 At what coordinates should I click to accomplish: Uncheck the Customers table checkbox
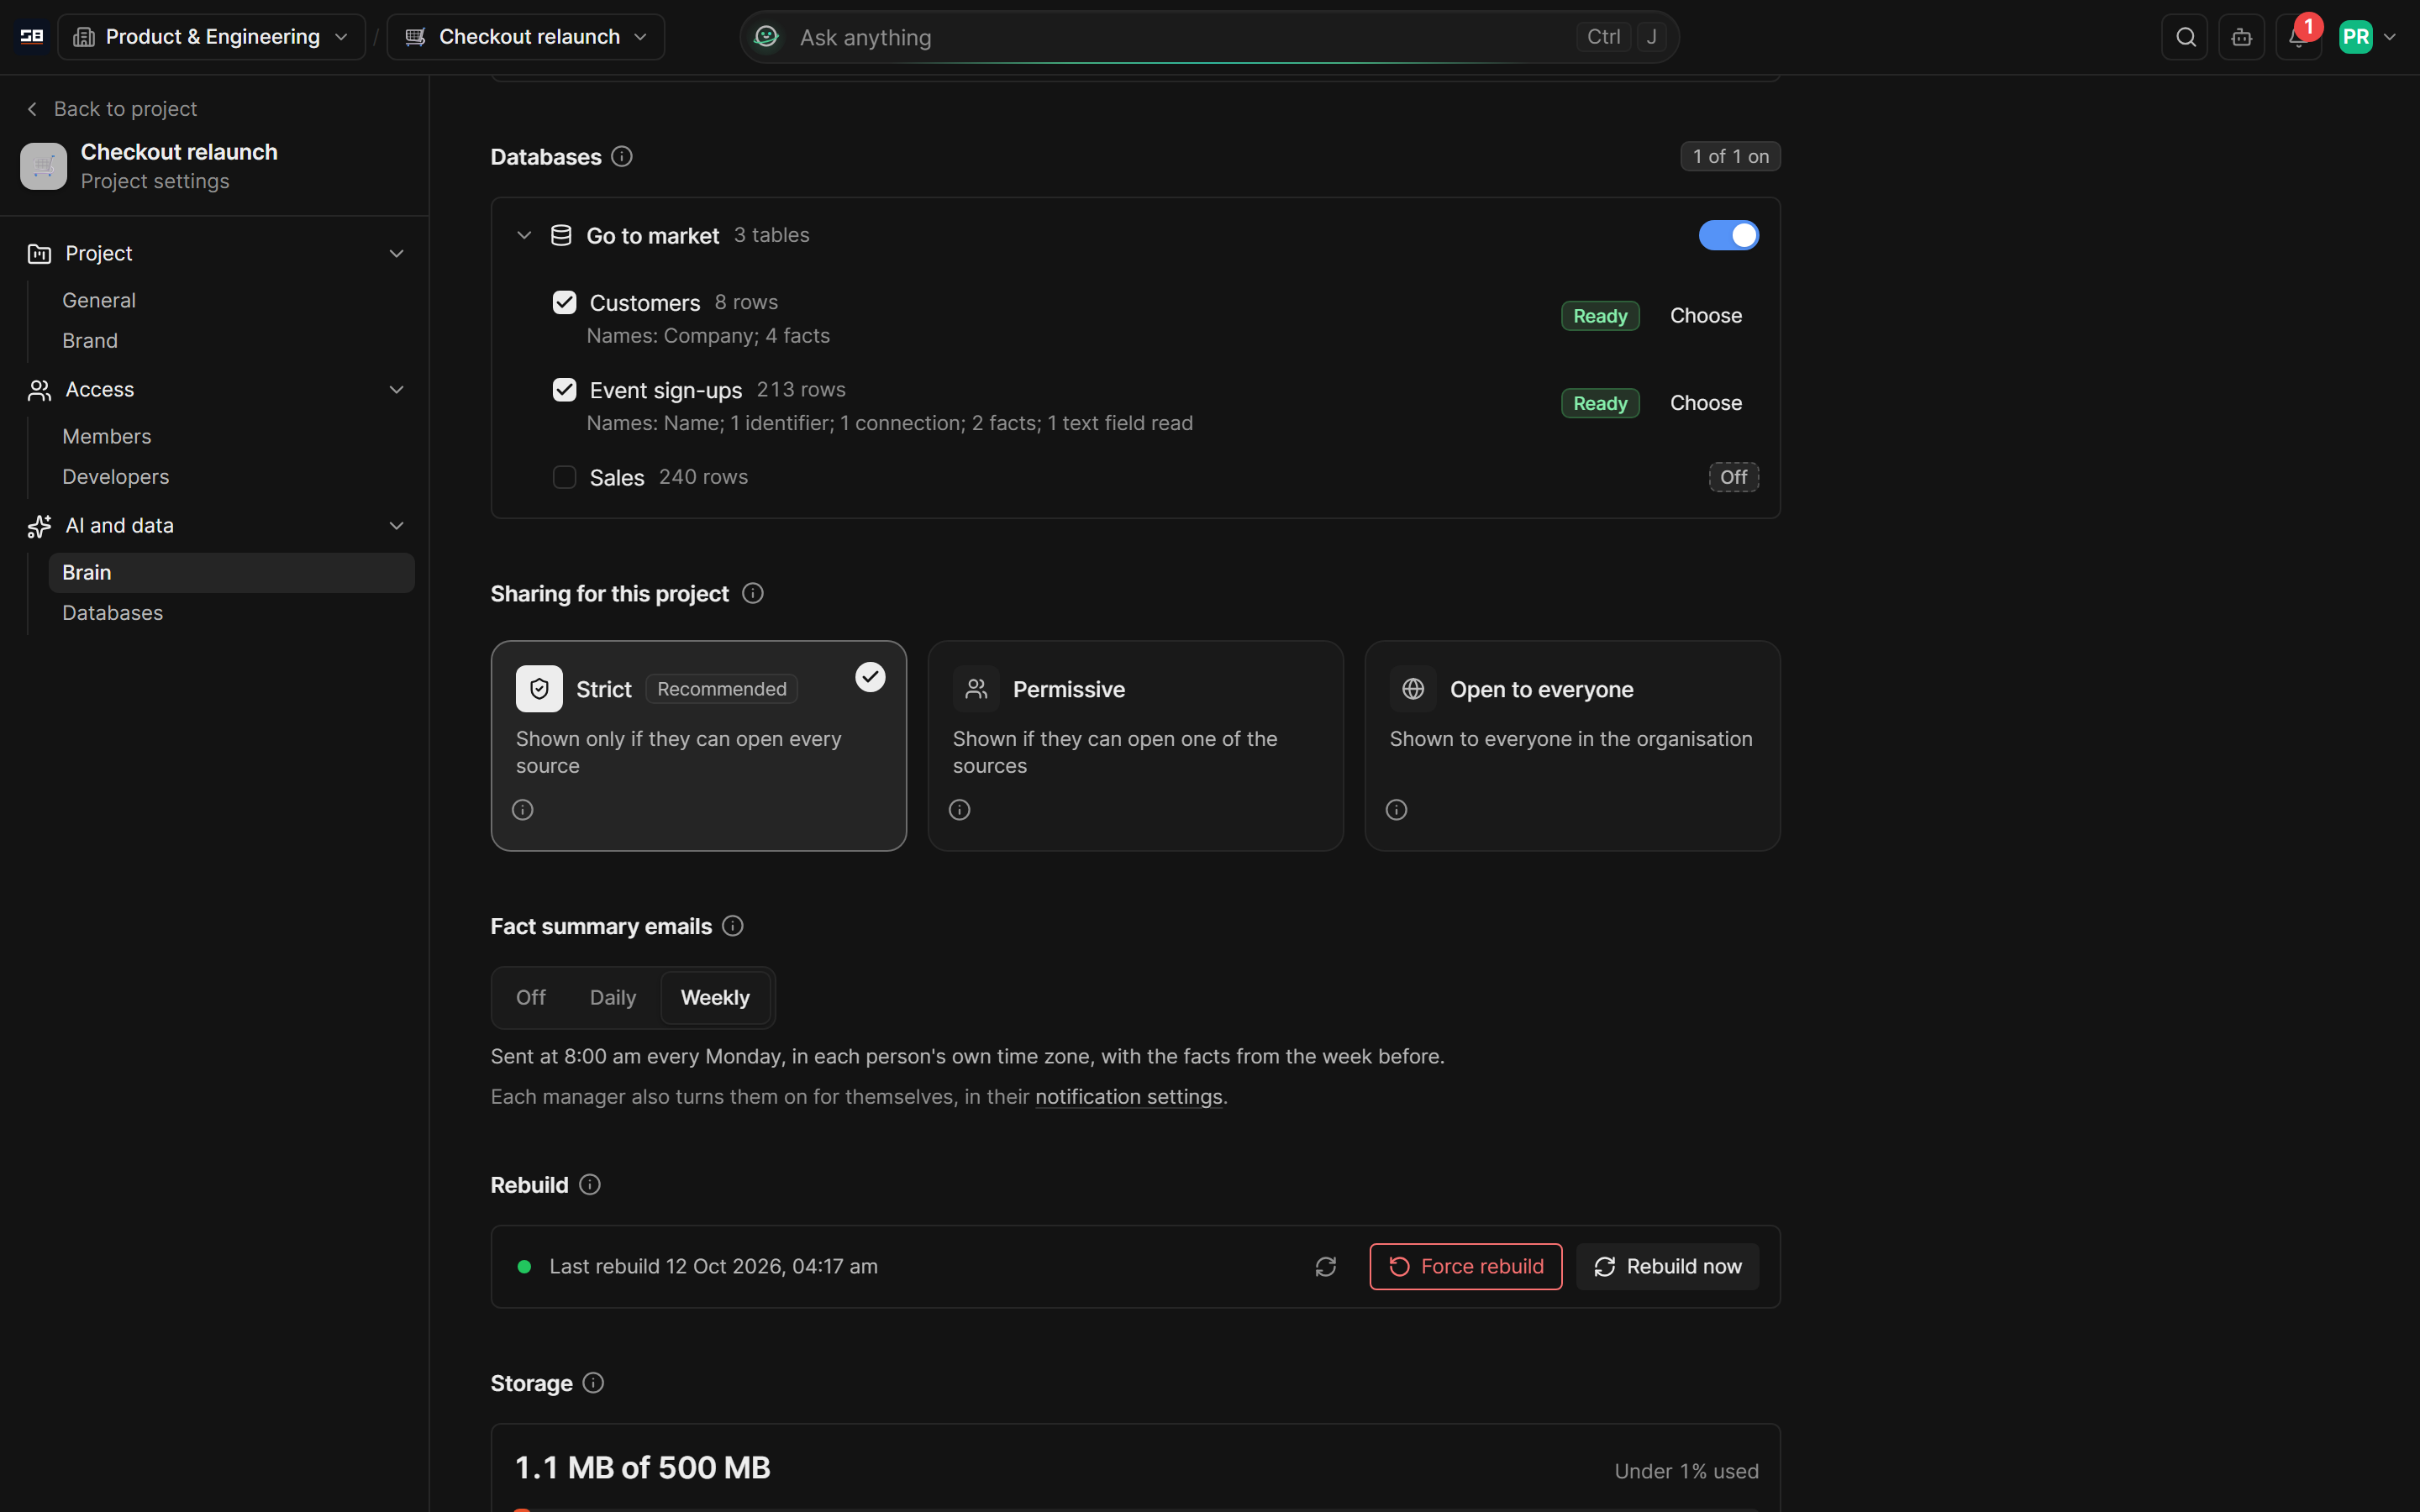point(565,303)
